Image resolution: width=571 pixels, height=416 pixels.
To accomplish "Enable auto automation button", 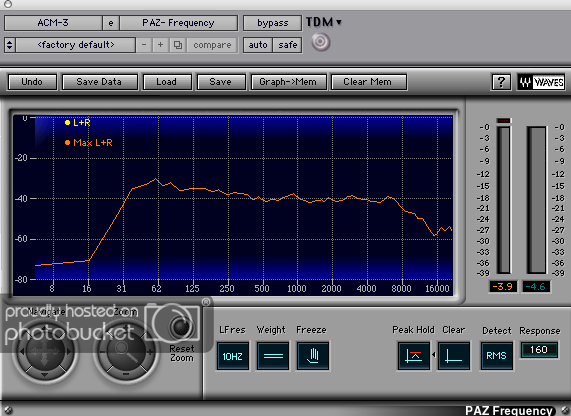I will pyautogui.click(x=258, y=45).
